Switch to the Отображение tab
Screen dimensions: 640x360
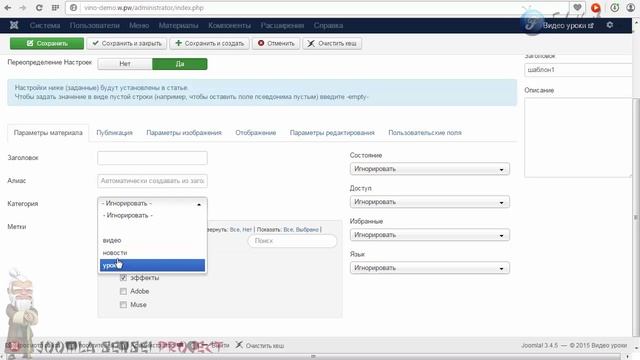pyautogui.click(x=256, y=133)
